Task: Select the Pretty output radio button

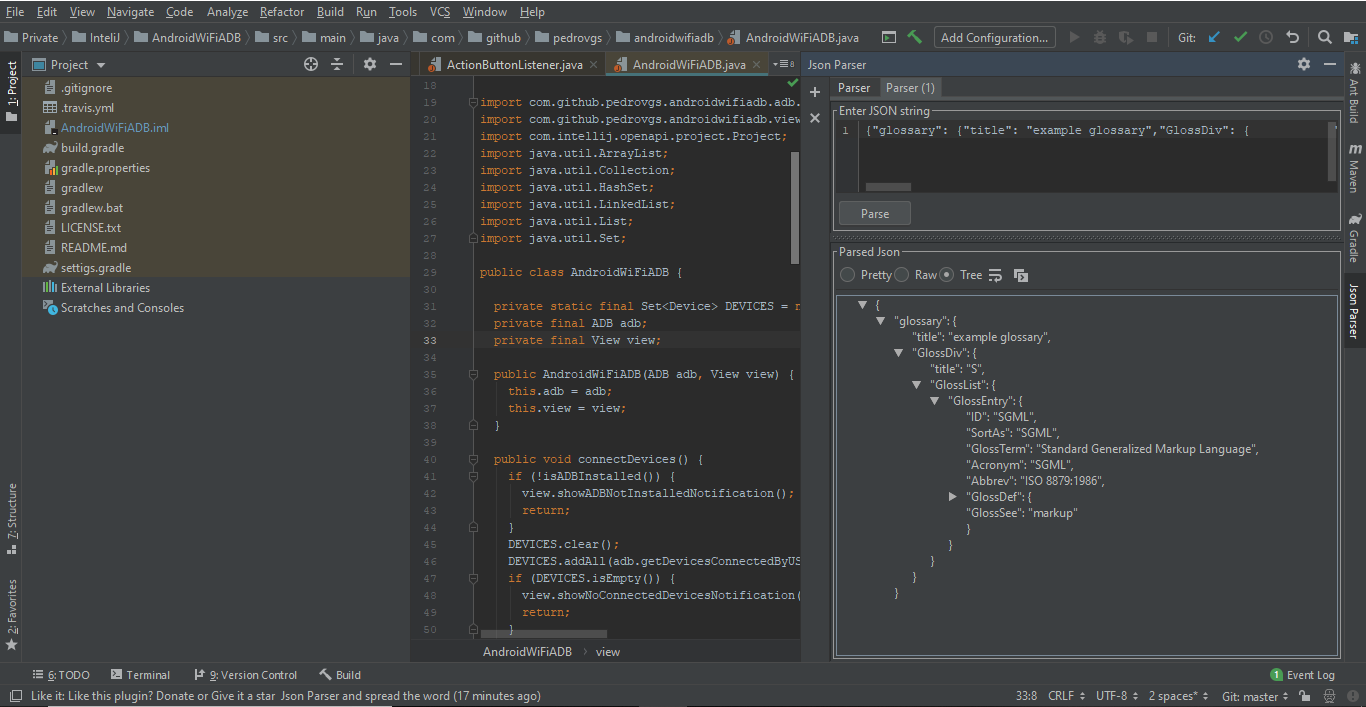Action: 848,274
